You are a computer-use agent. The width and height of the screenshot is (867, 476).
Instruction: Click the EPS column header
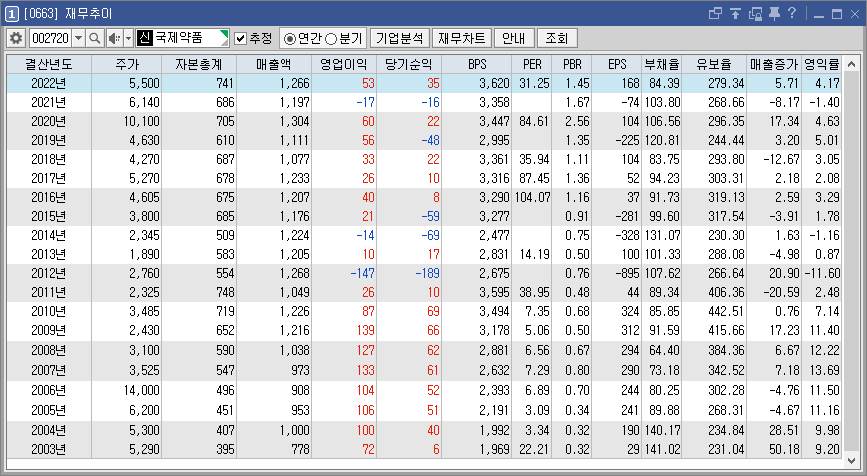pyautogui.click(x=617, y=64)
